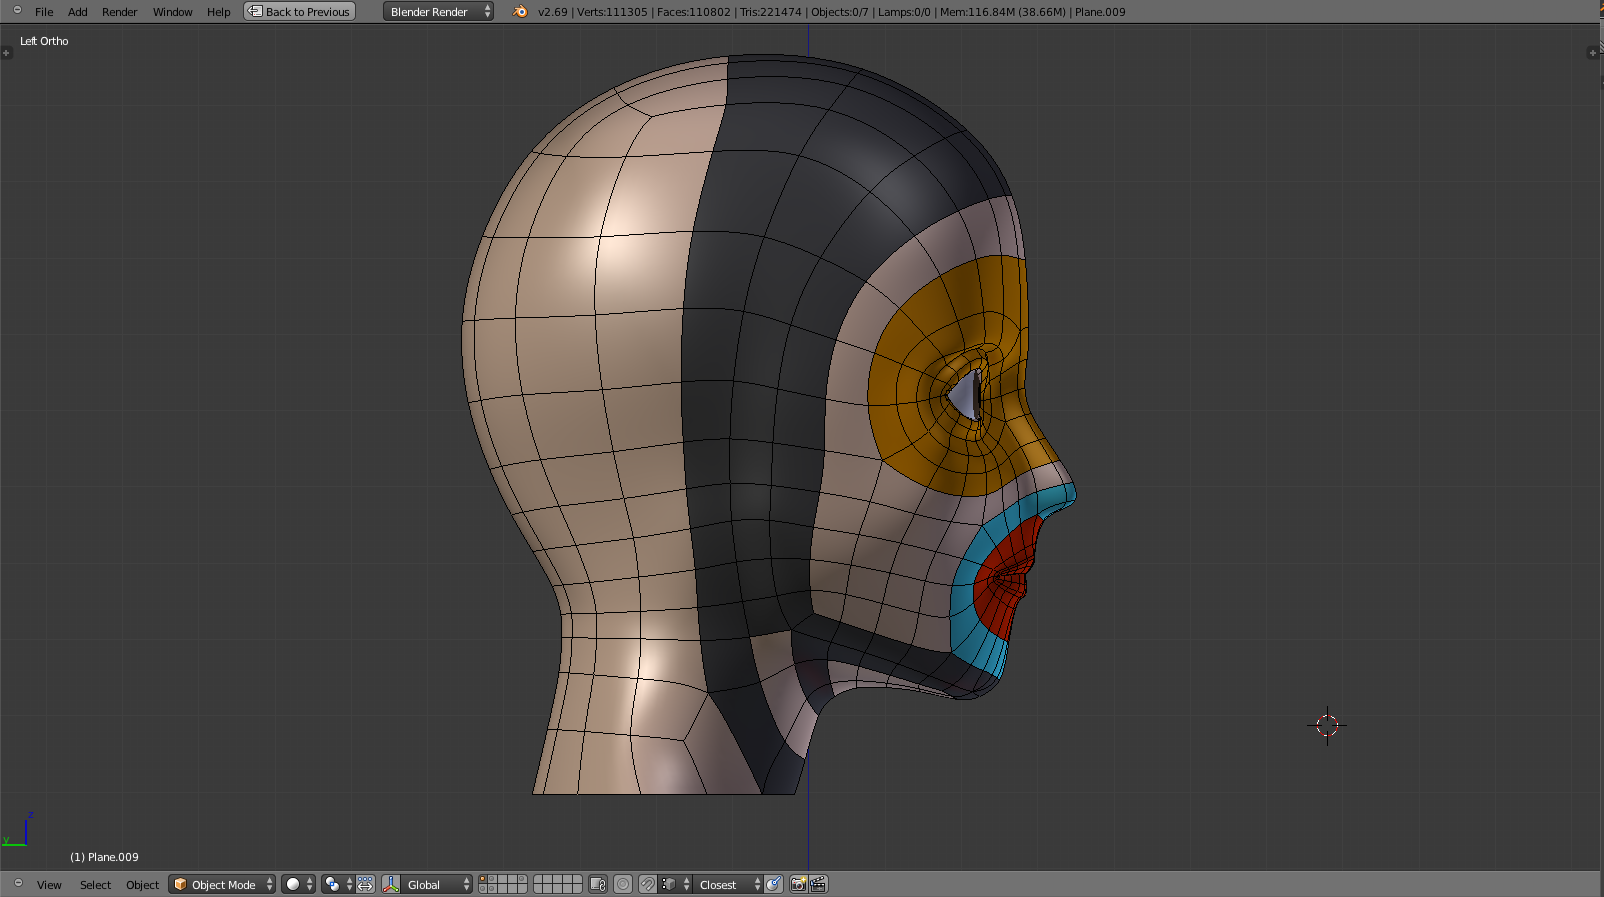Open the 3D View's Select menu
The width and height of the screenshot is (1604, 897).
pyautogui.click(x=95, y=885)
